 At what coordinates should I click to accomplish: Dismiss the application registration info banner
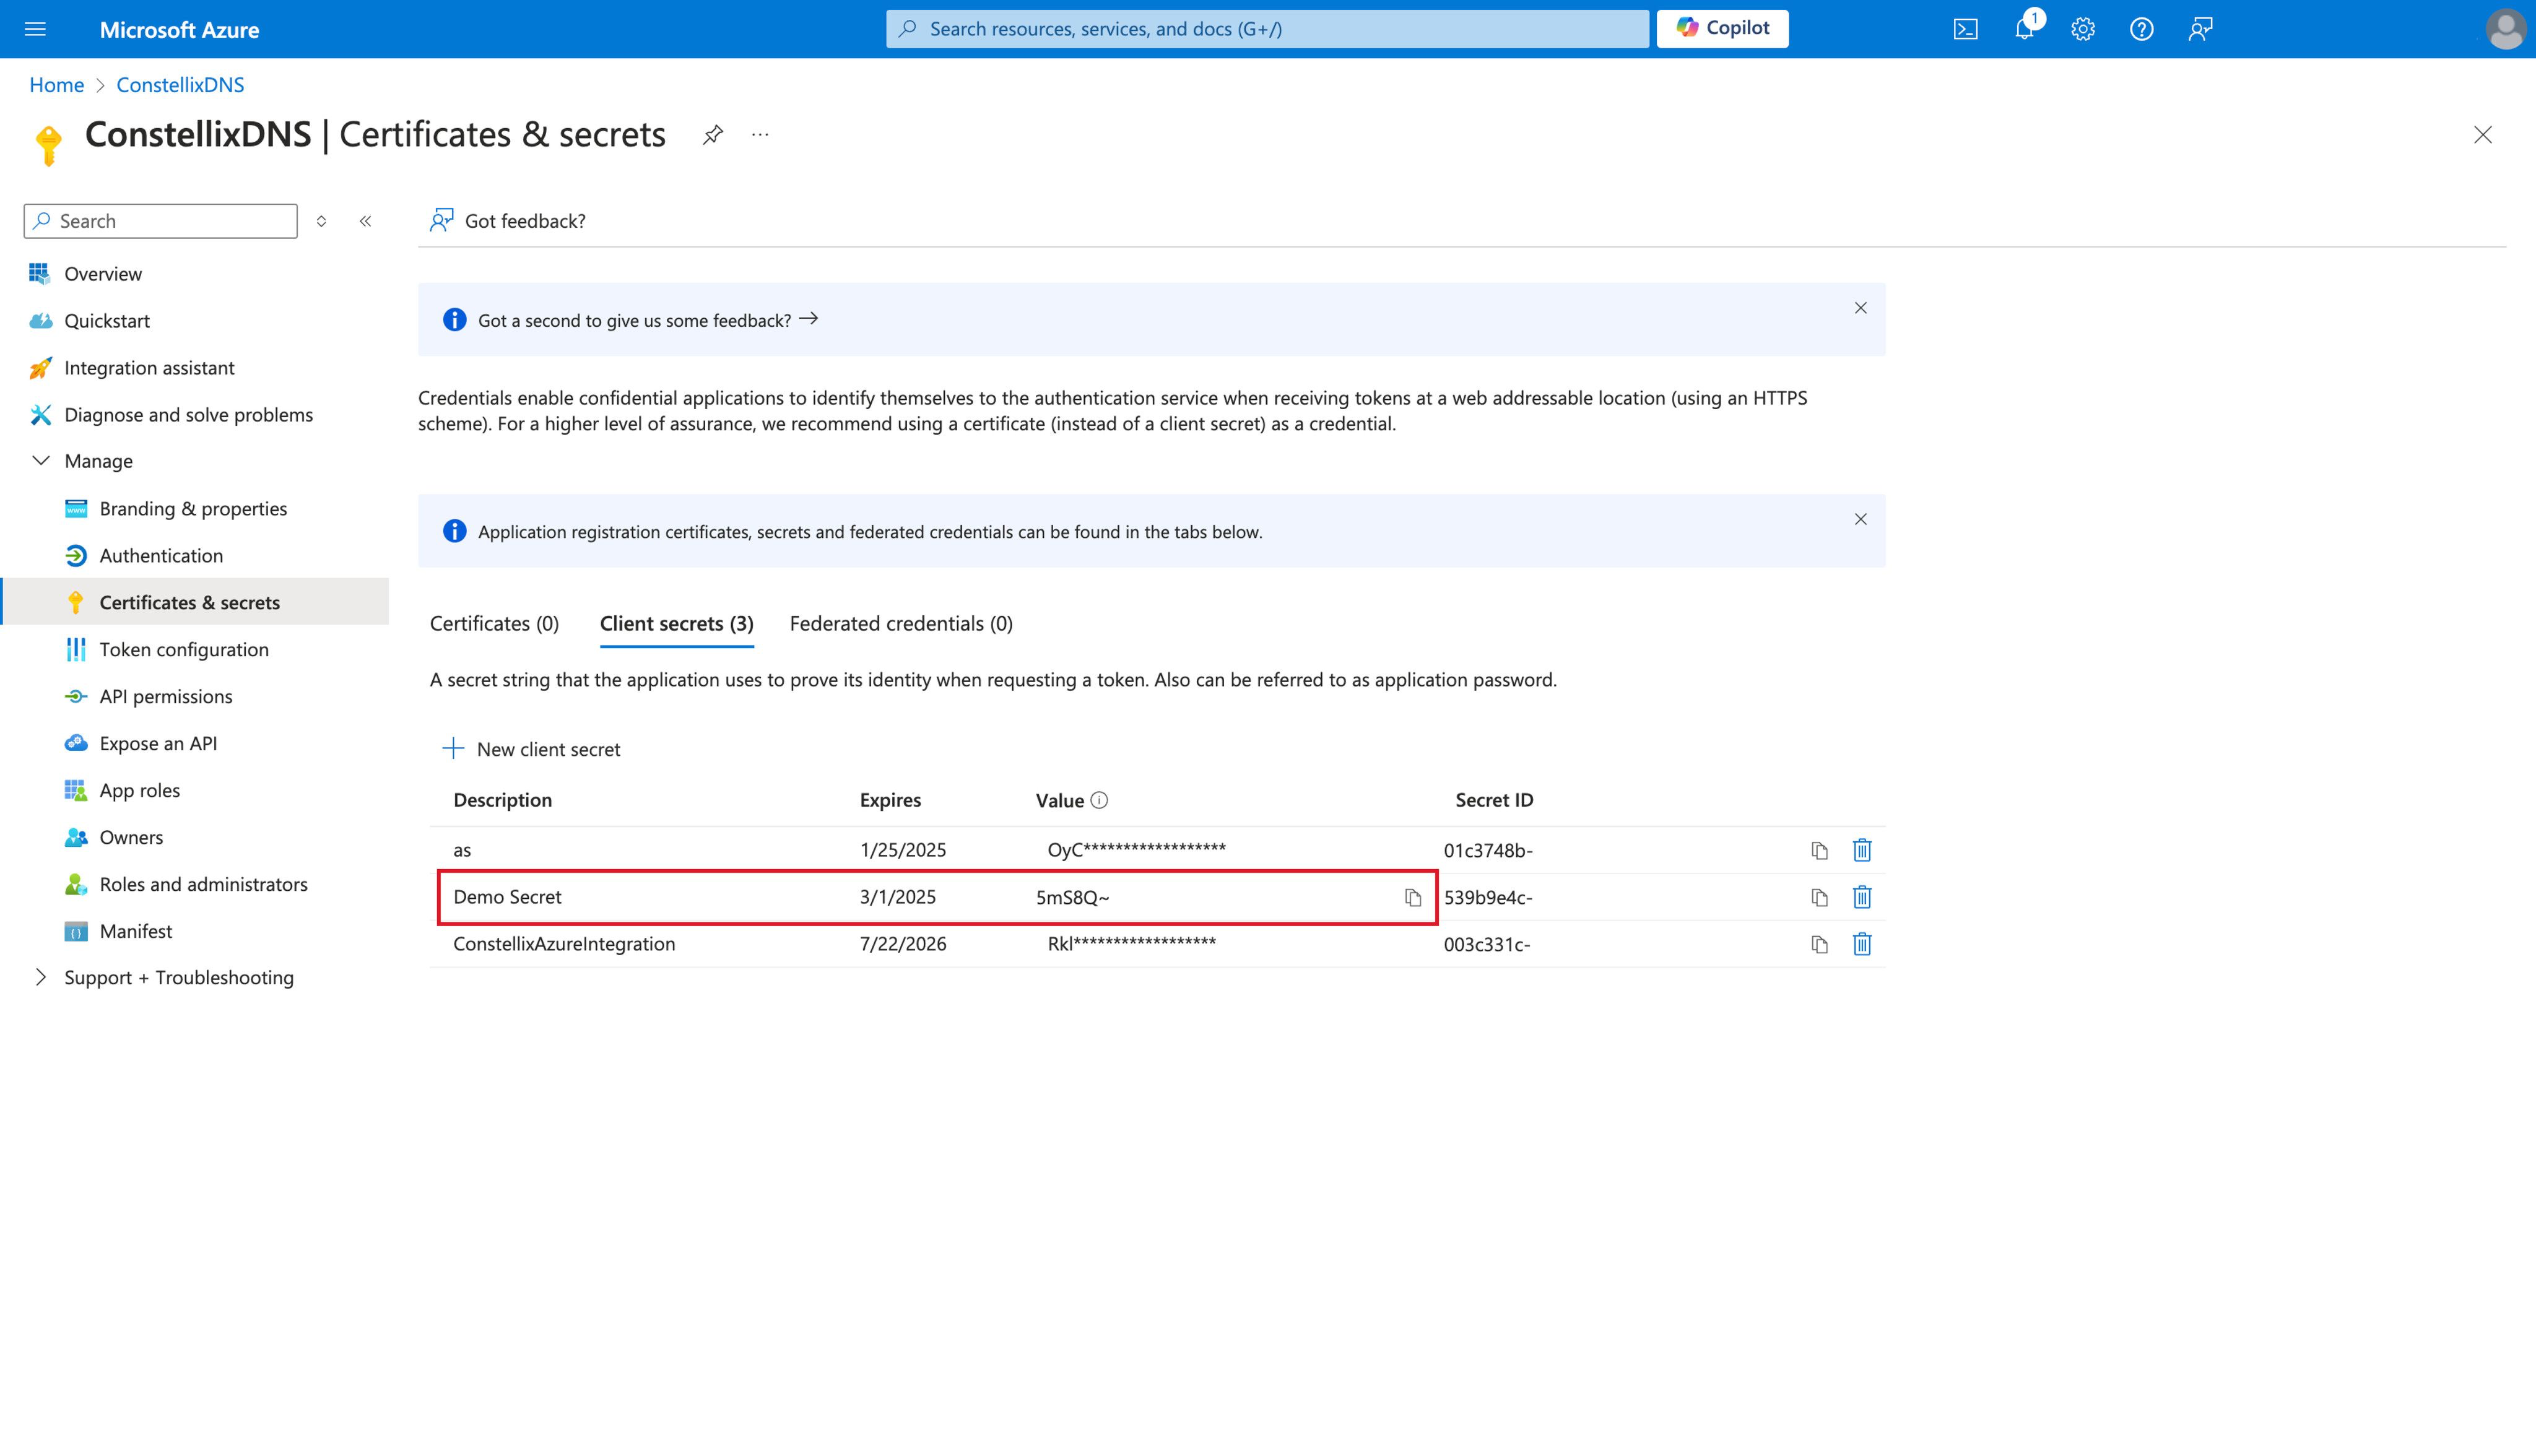pos(1860,519)
